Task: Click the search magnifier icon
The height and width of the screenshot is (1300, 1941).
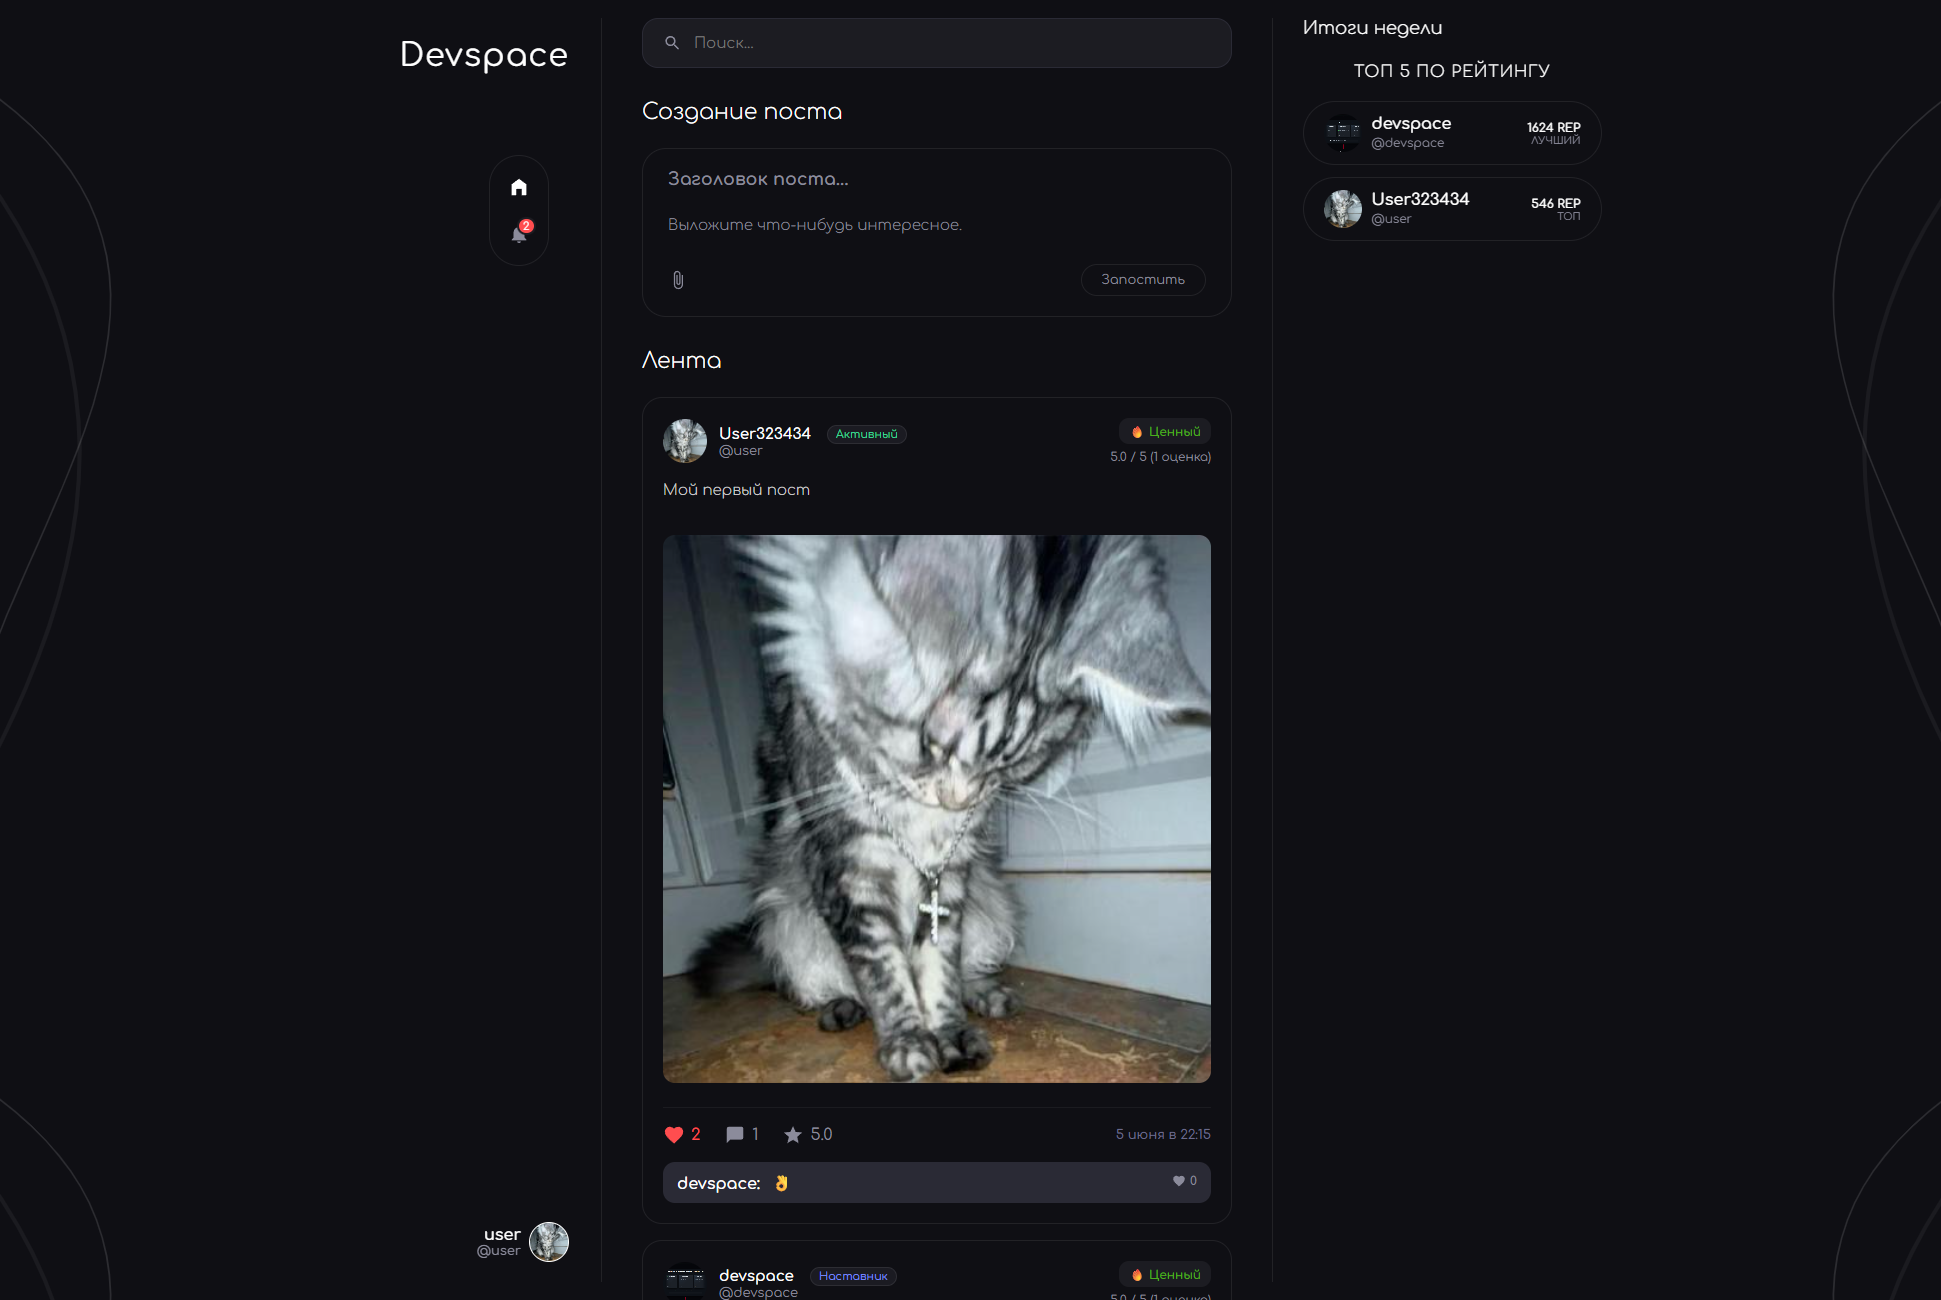Action: [672, 43]
